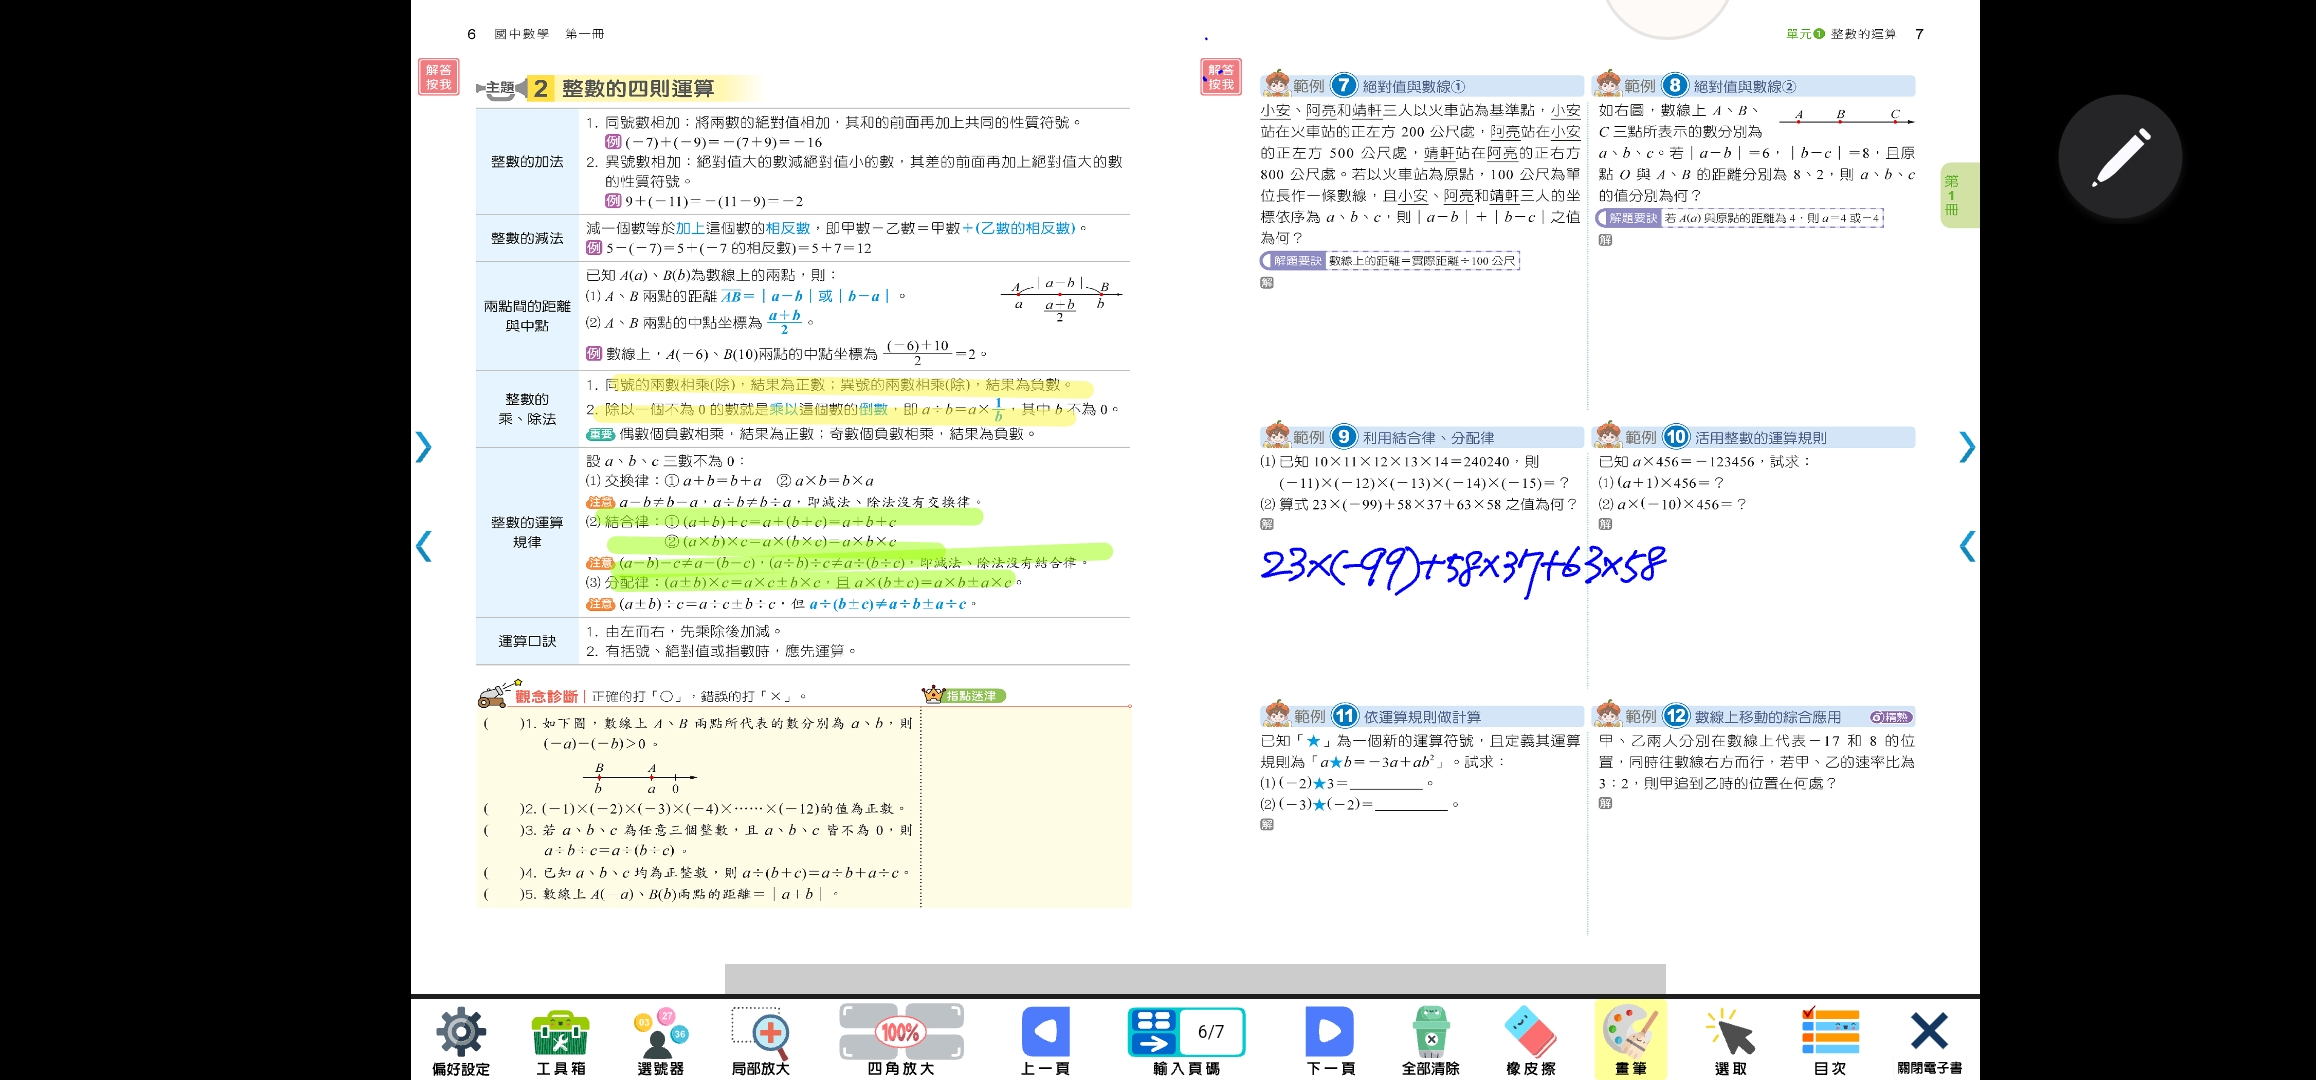Viewport: 2316px width, 1080px height.
Task: Open the 工具箱 toolbox
Action: [560, 1041]
